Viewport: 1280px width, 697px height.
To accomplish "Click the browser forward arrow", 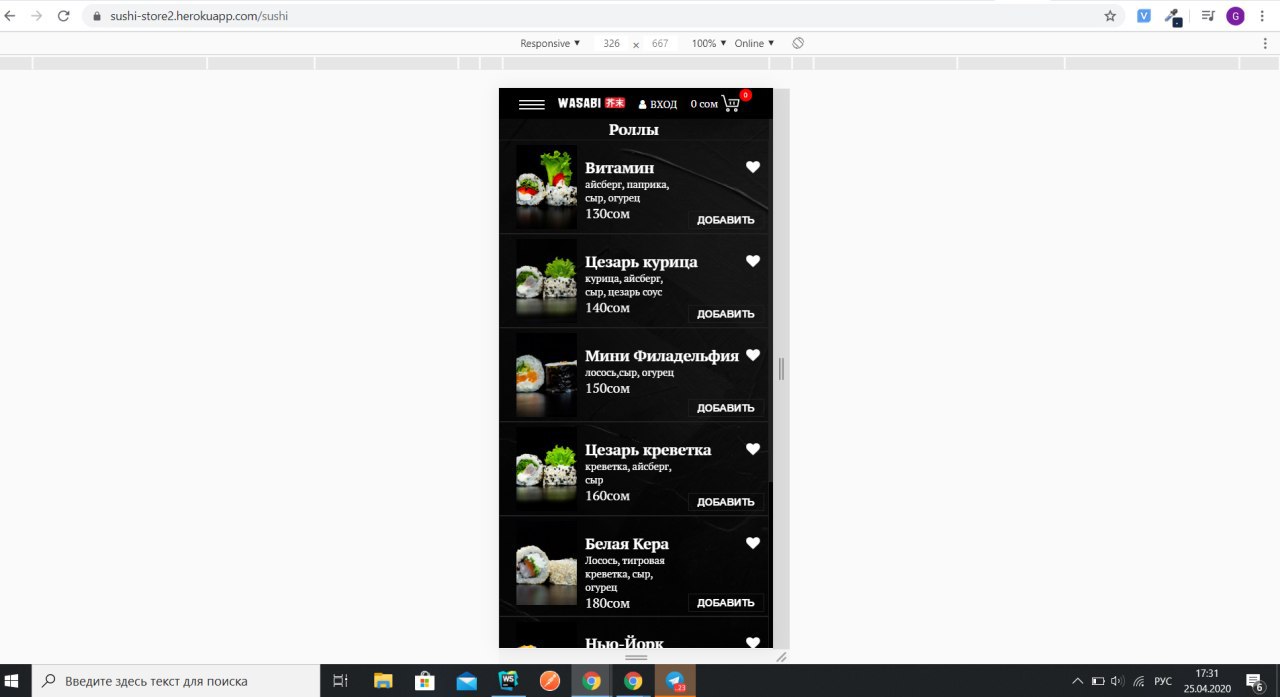I will 37,16.
